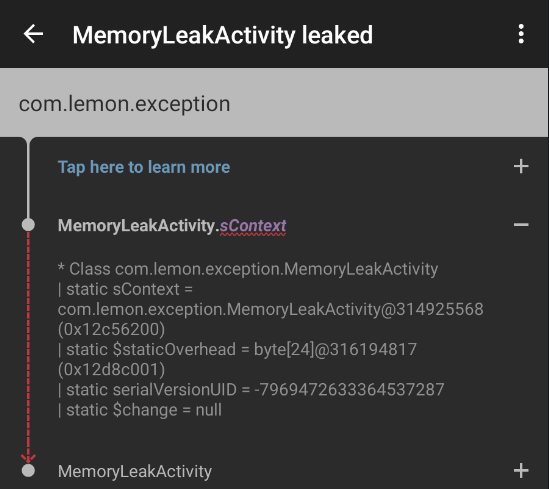Click the static serialVersionUID value line
The image size is (549, 489).
click(251, 390)
